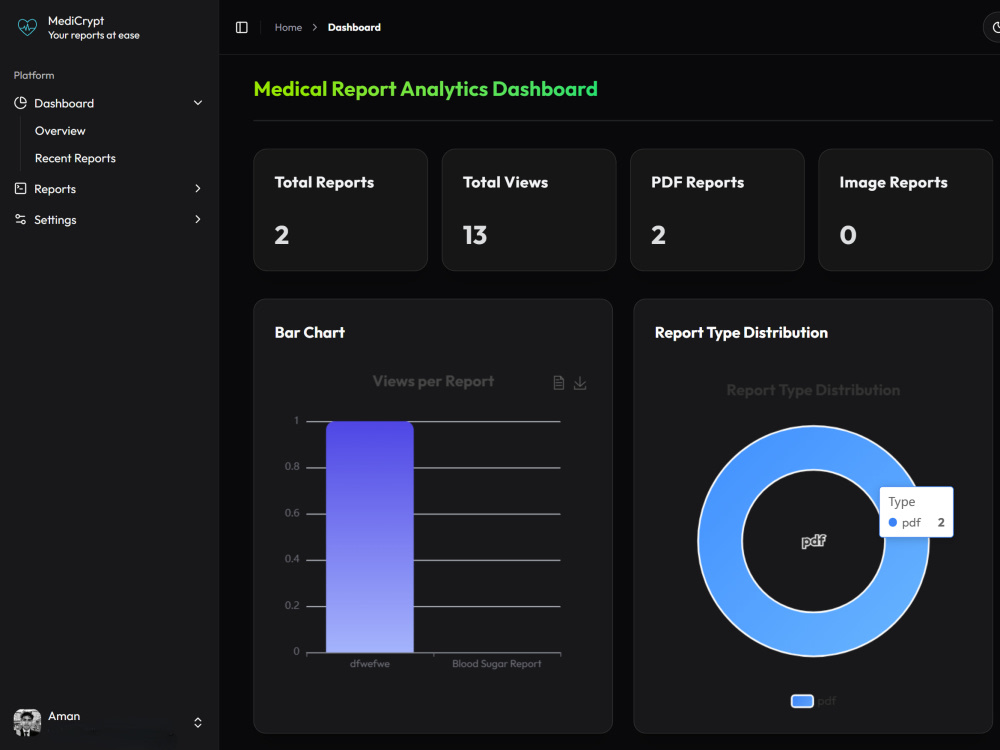Expand the Settings menu chevron
1000x750 pixels.
tap(198, 219)
